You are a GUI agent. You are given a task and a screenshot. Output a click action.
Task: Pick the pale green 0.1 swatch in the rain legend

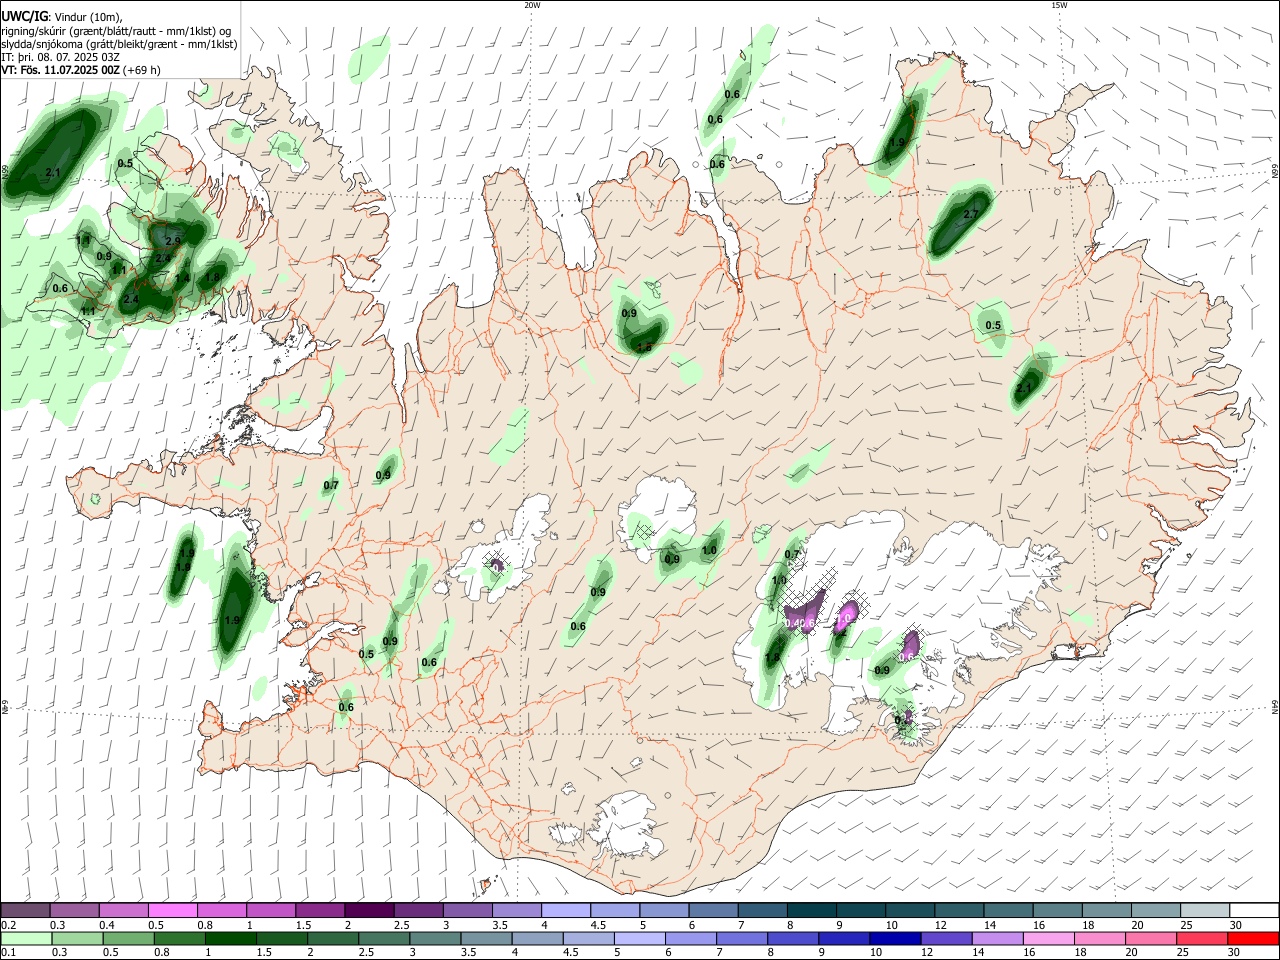coord(25,939)
